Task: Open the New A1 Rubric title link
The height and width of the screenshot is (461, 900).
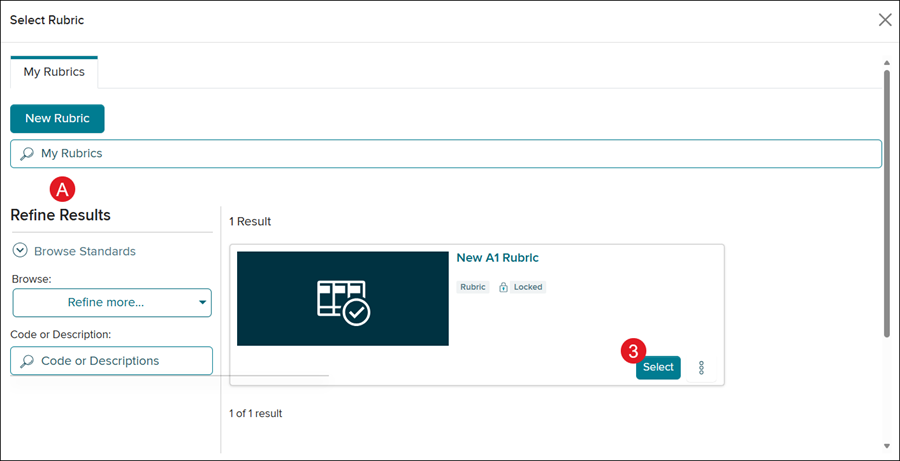Action: (498, 258)
